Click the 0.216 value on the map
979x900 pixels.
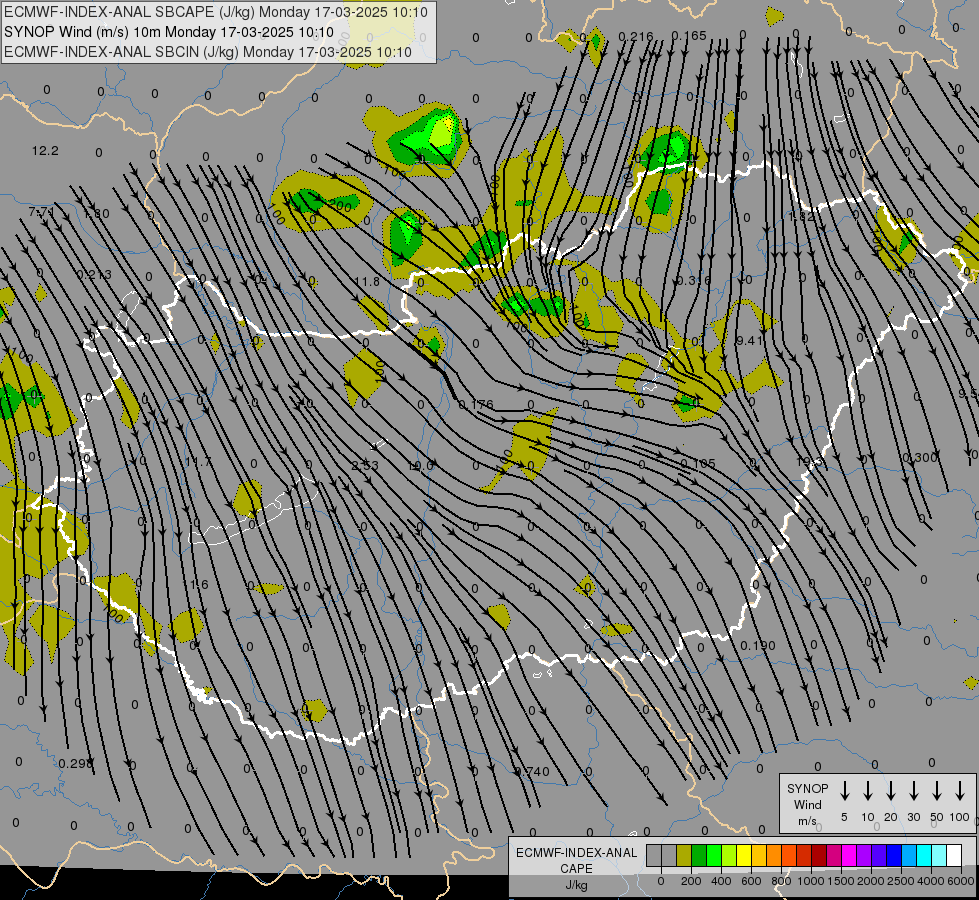[x=636, y=36]
